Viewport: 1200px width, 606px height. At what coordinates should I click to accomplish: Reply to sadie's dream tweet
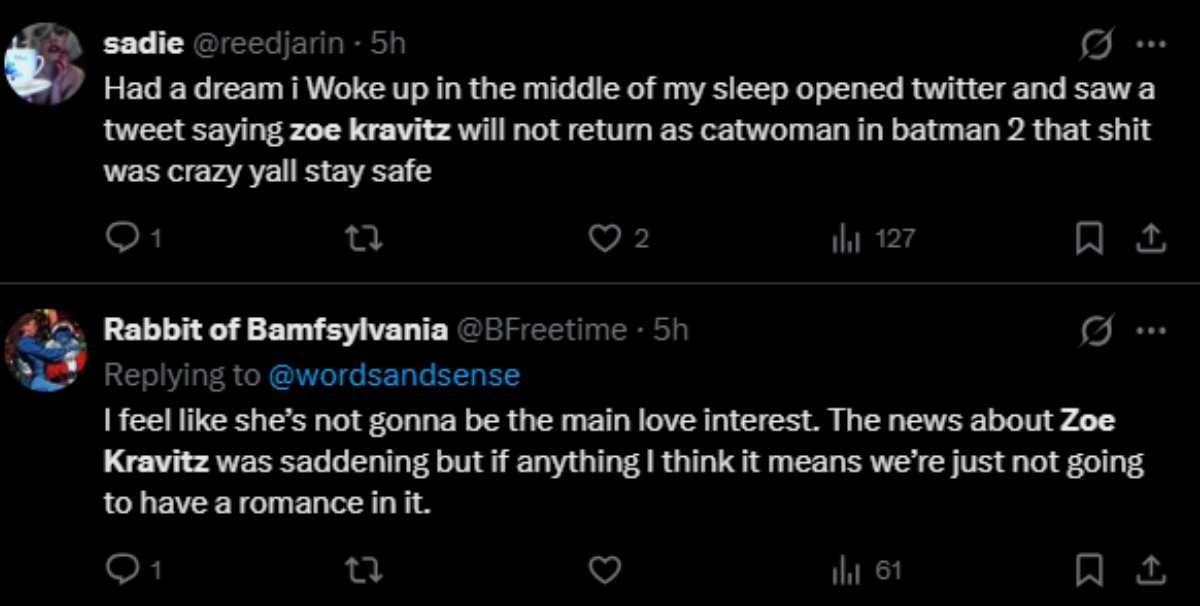point(124,238)
